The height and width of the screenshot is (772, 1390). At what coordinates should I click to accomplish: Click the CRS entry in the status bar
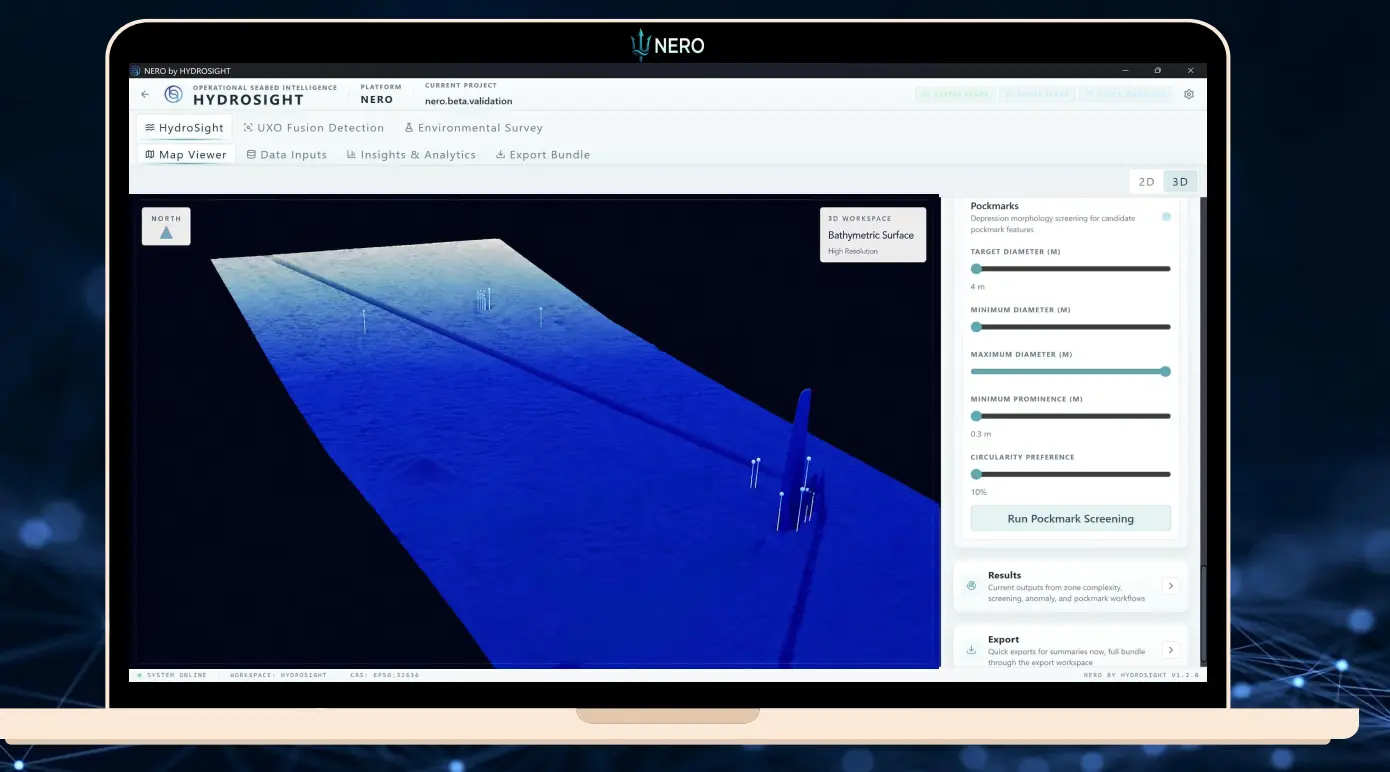pyautogui.click(x=385, y=675)
